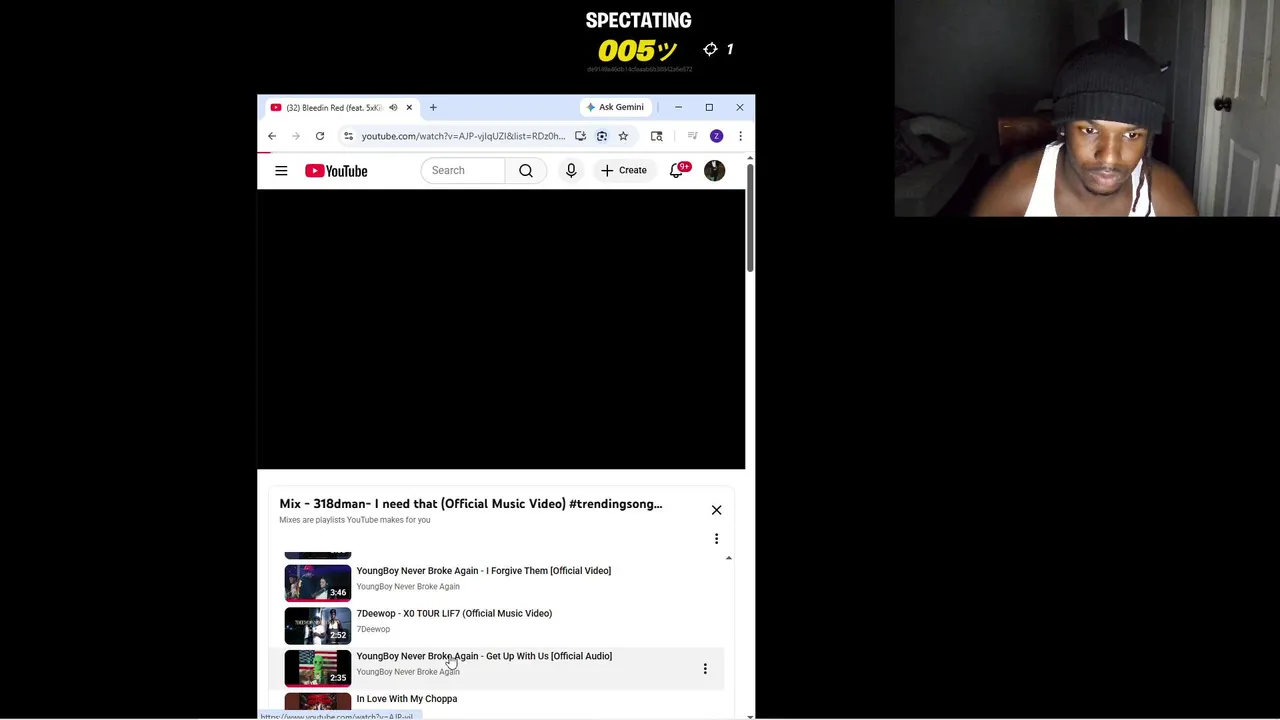Play Get Up With Us thumbnail
The image size is (1280, 720).
click(318, 668)
